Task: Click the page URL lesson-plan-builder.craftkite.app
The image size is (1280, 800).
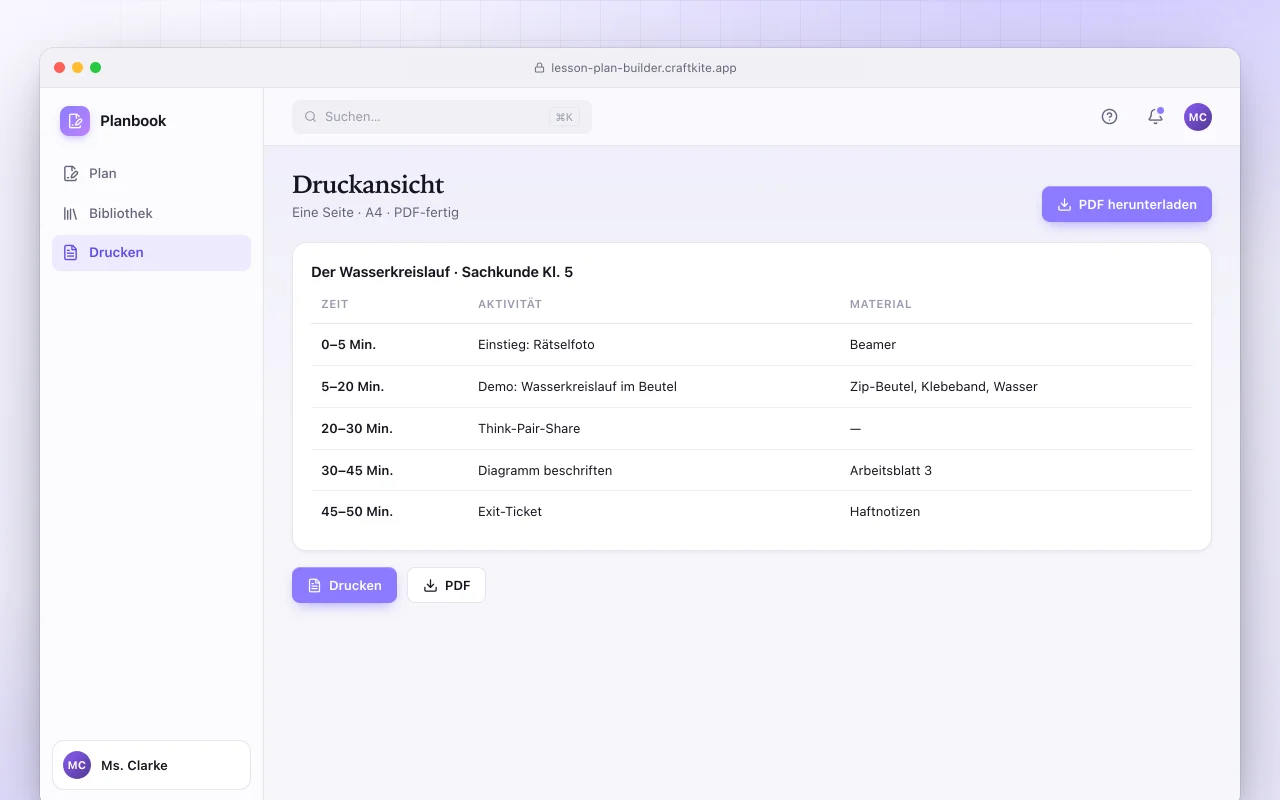Action: click(x=644, y=68)
